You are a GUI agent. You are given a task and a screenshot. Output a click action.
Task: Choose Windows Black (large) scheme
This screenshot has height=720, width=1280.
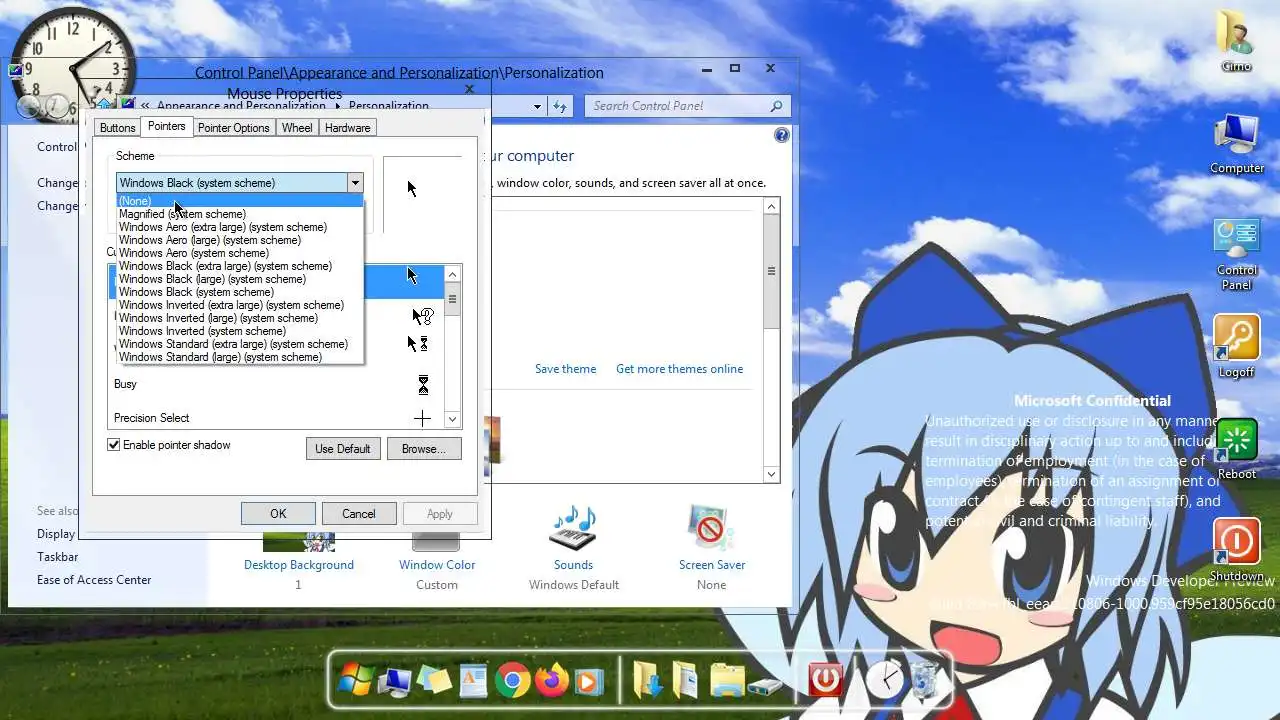[x=239, y=279]
